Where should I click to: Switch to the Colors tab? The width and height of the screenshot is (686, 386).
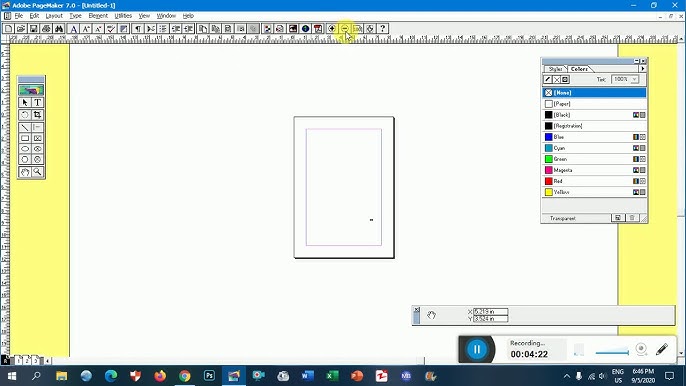tap(579, 69)
